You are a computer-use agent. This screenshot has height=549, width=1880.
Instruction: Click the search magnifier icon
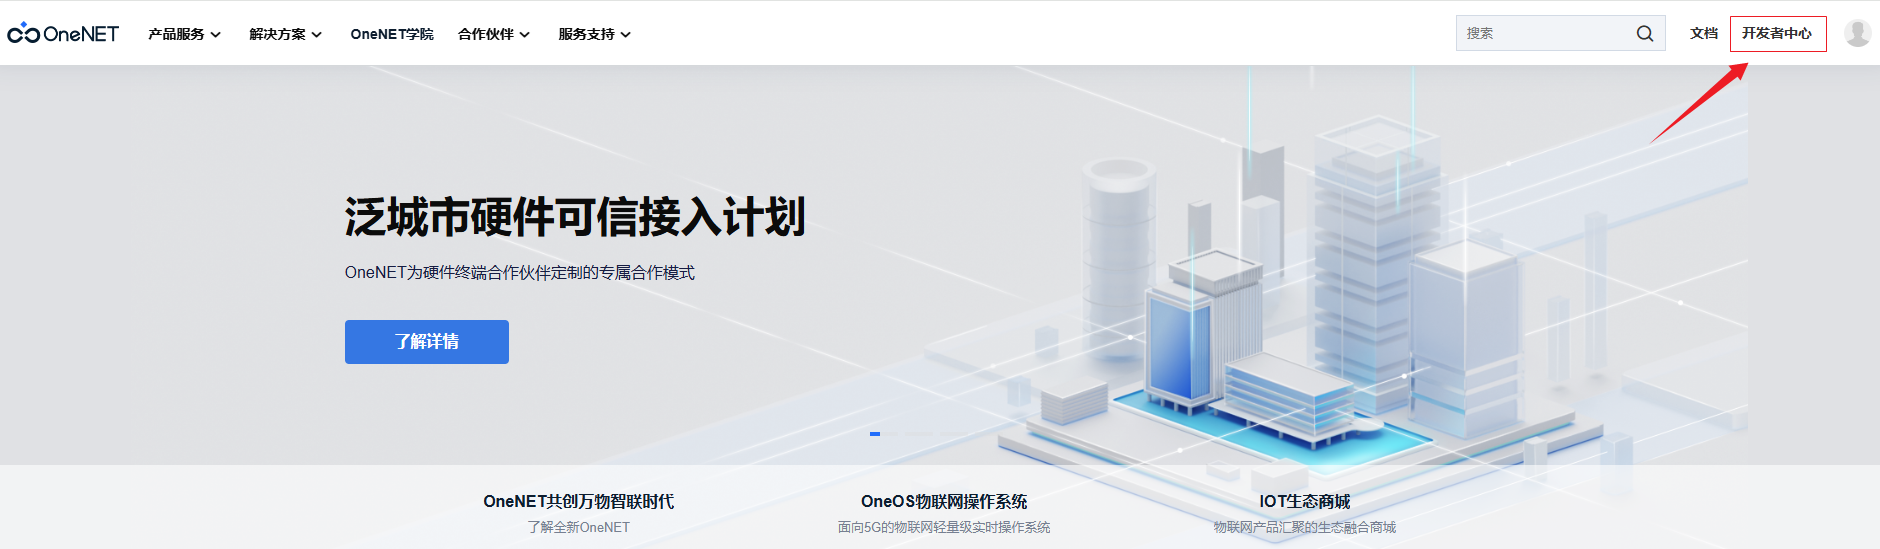(x=1645, y=33)
